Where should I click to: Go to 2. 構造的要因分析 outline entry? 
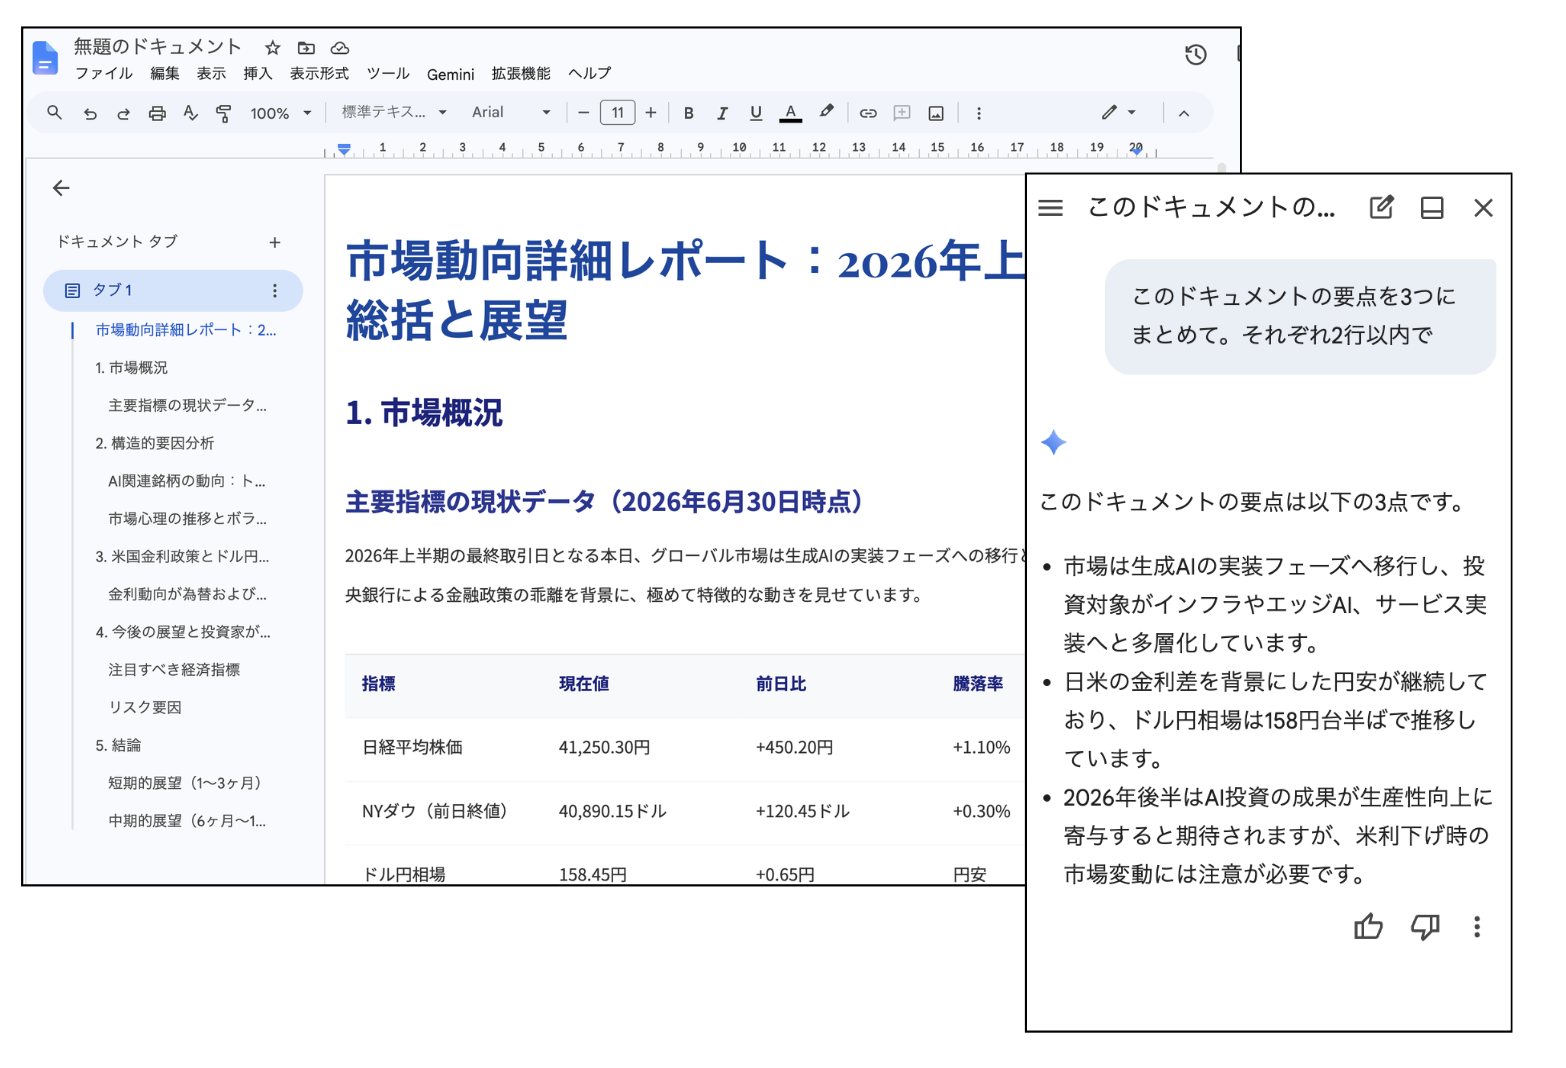click(x=155, y=443)
